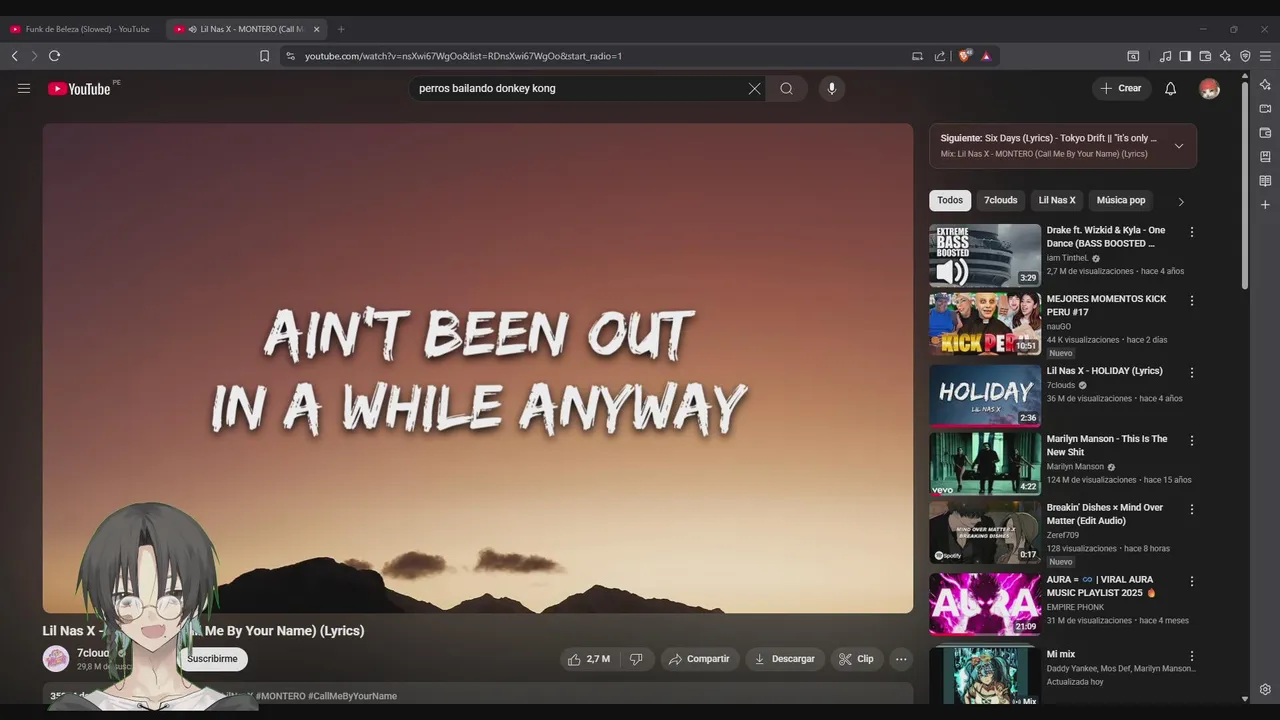This screenshot has height=720, width=1280.
Task: Open the Brave Wallet toolbar icon
Action: pyautogui.click(x=1205, y=56)
